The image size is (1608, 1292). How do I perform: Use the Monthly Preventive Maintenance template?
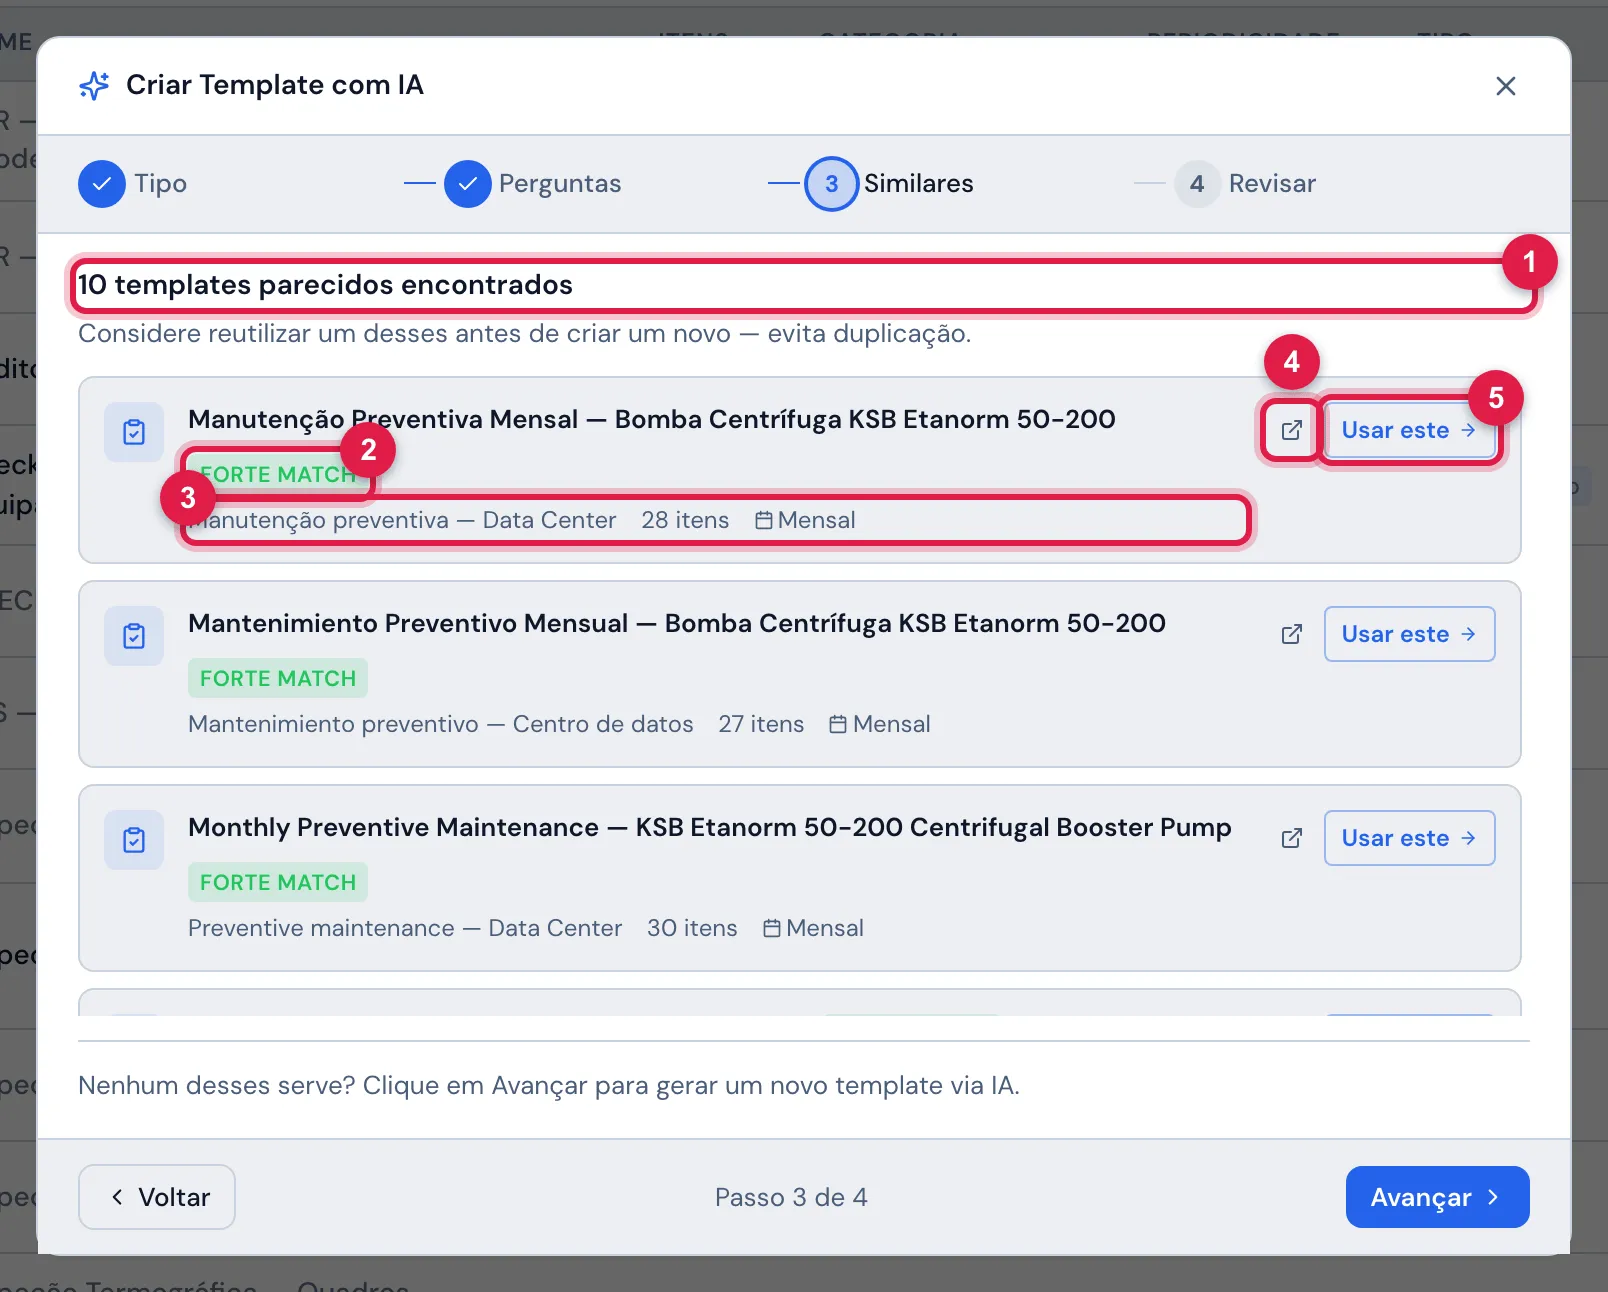[1409, 838]
